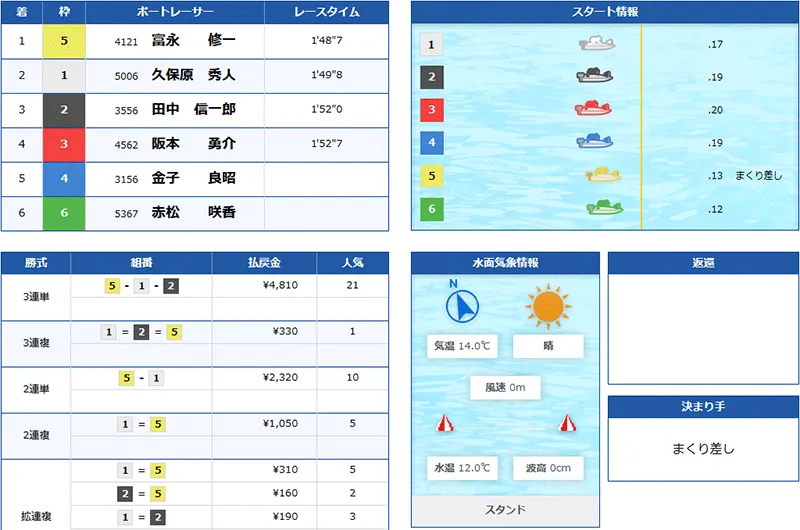
Task: Click the left red-white buoy marker icon
Action: tap(445, 423)
